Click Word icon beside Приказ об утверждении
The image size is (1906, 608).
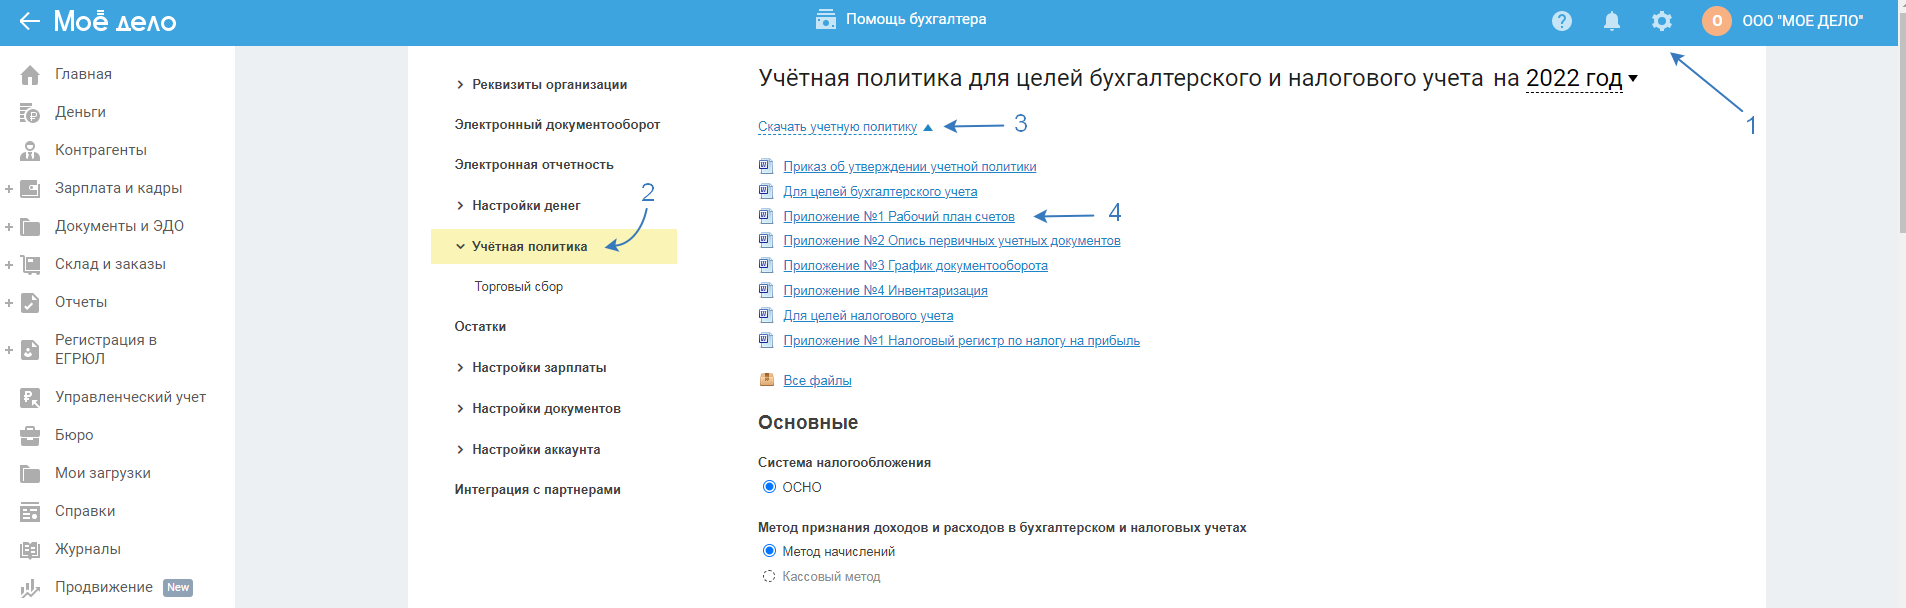(x=766, y=166)
